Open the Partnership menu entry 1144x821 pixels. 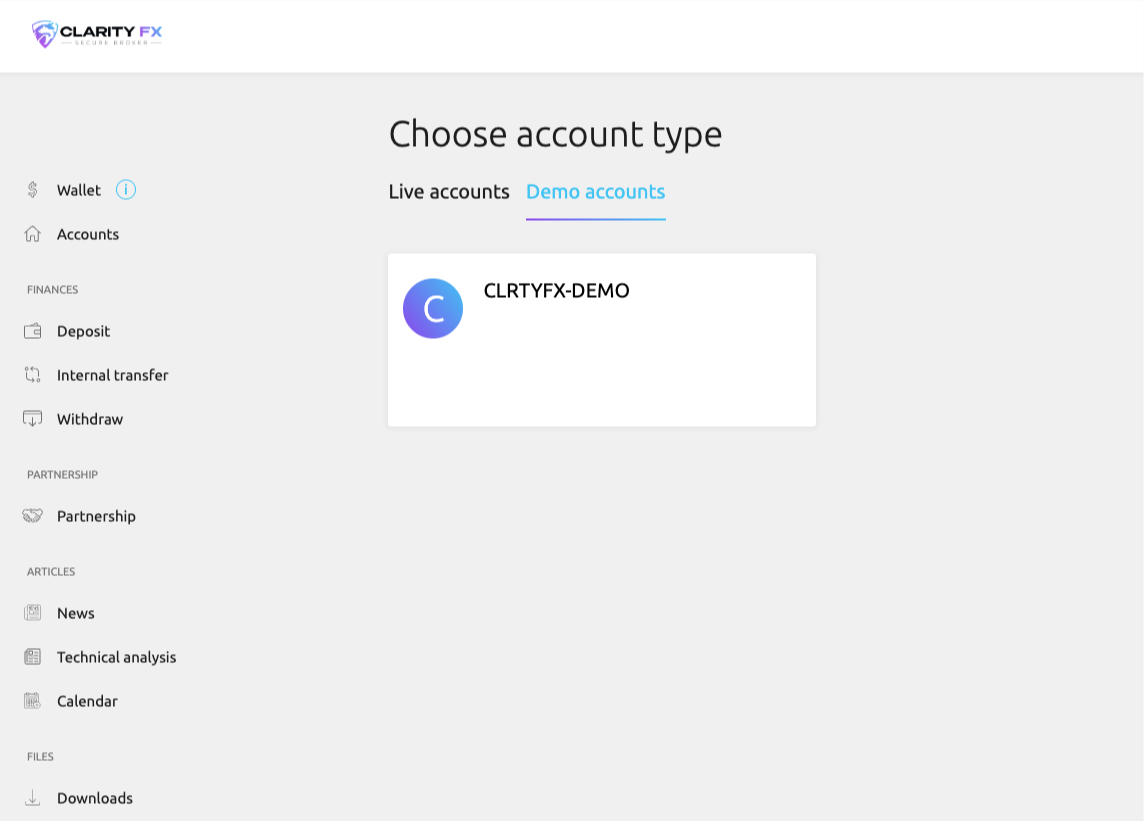[x=96, y=517]
